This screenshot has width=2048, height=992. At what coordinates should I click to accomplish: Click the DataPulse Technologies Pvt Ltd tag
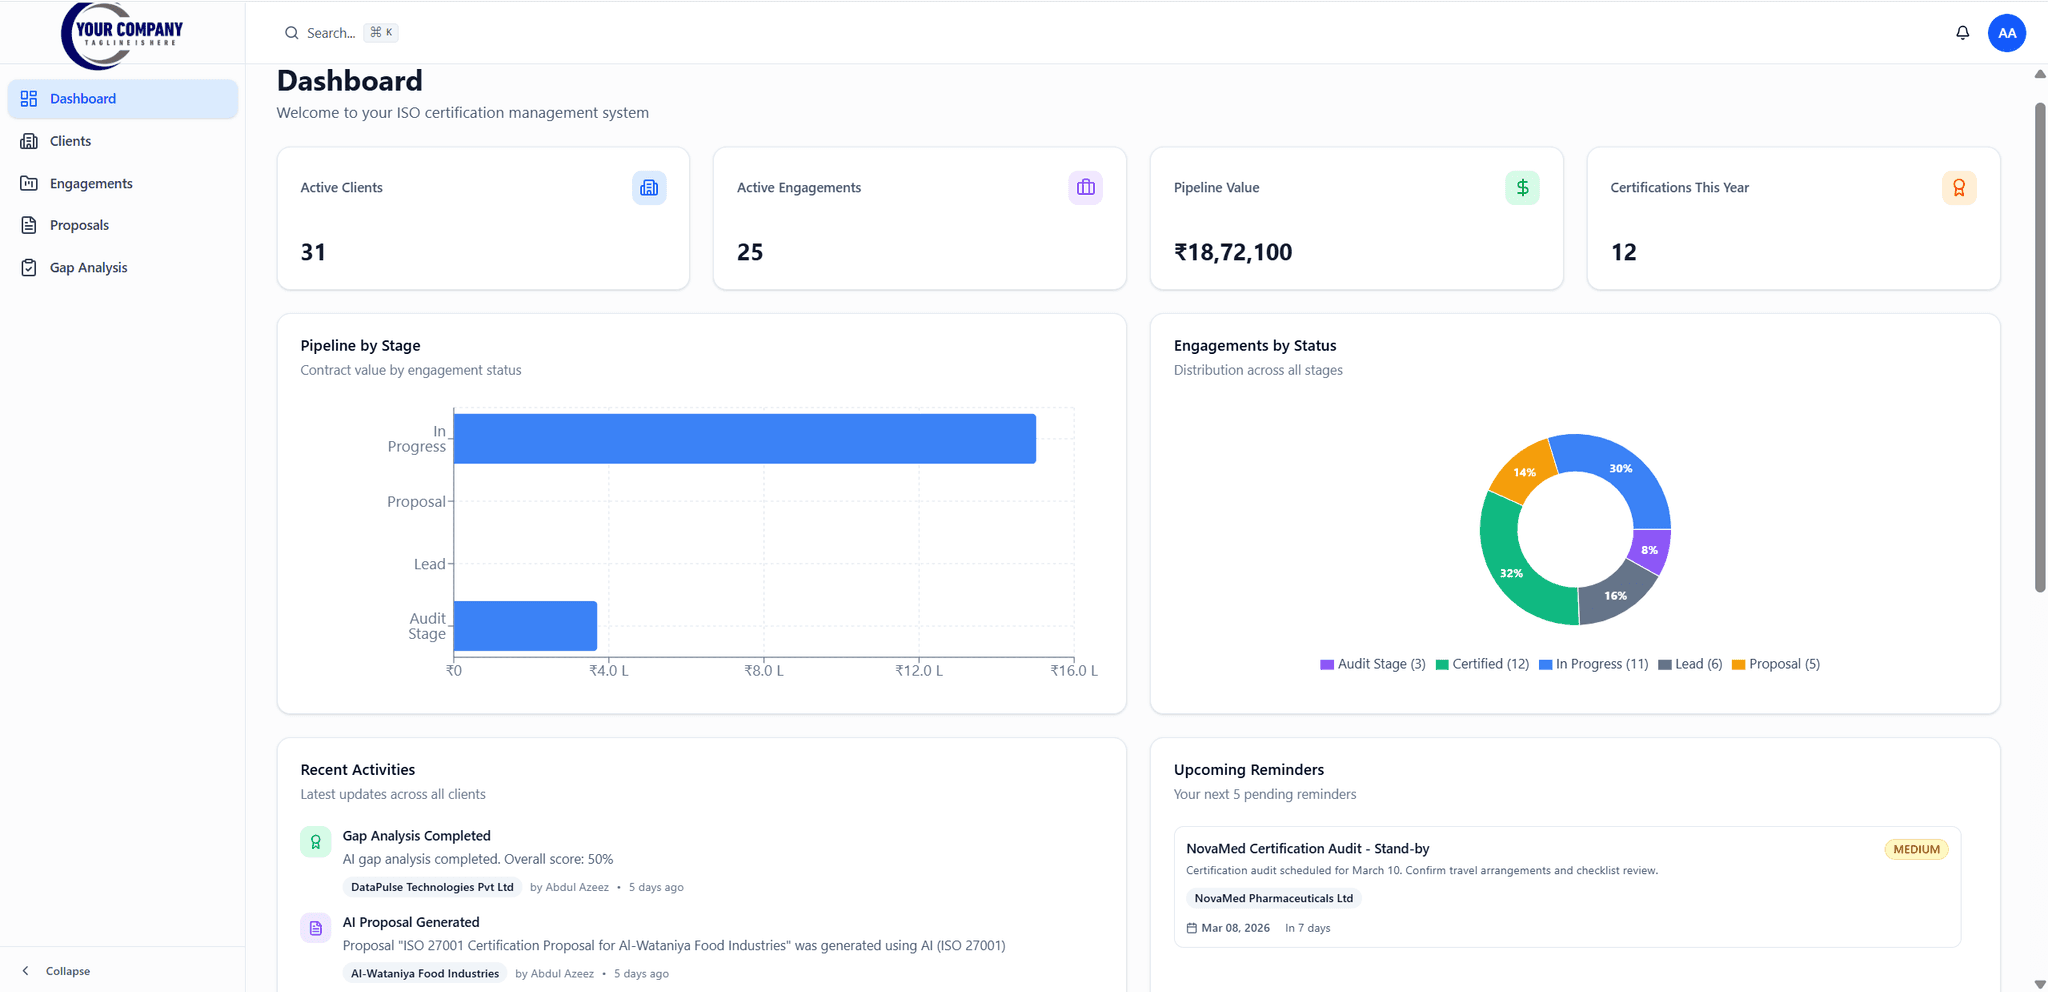(432, 887)
